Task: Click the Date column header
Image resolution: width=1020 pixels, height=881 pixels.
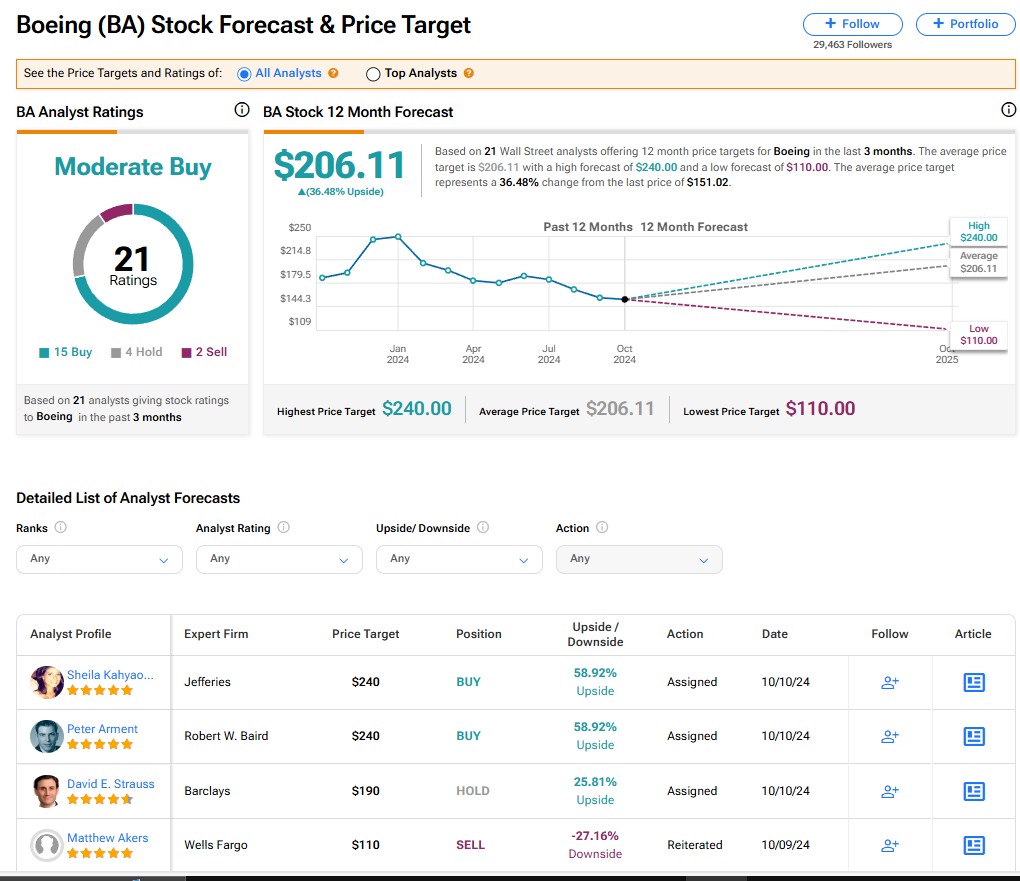Action: [774, 634]
